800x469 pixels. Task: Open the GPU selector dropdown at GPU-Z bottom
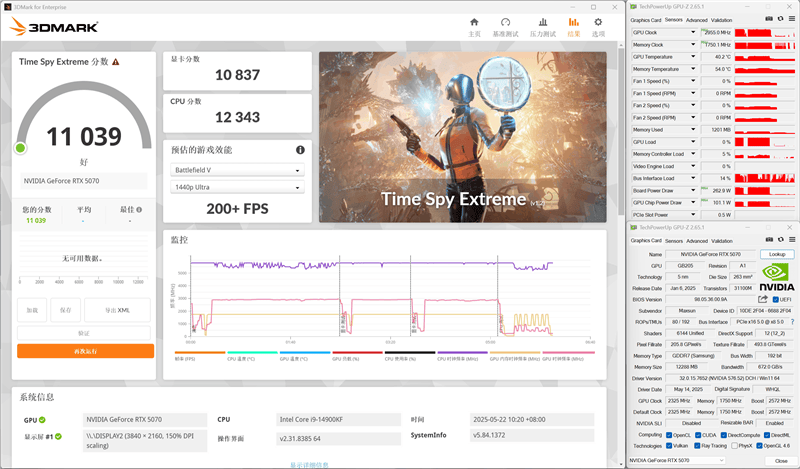677,460
